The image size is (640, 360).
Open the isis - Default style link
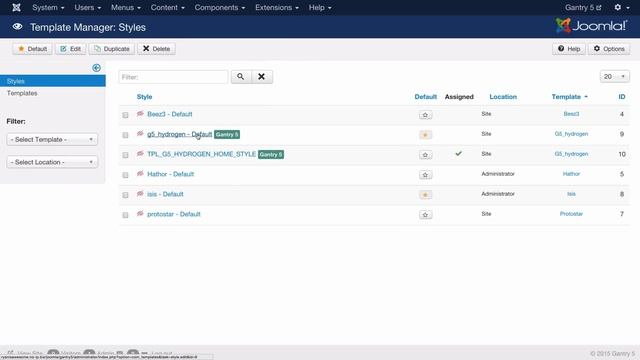[165, 194]
